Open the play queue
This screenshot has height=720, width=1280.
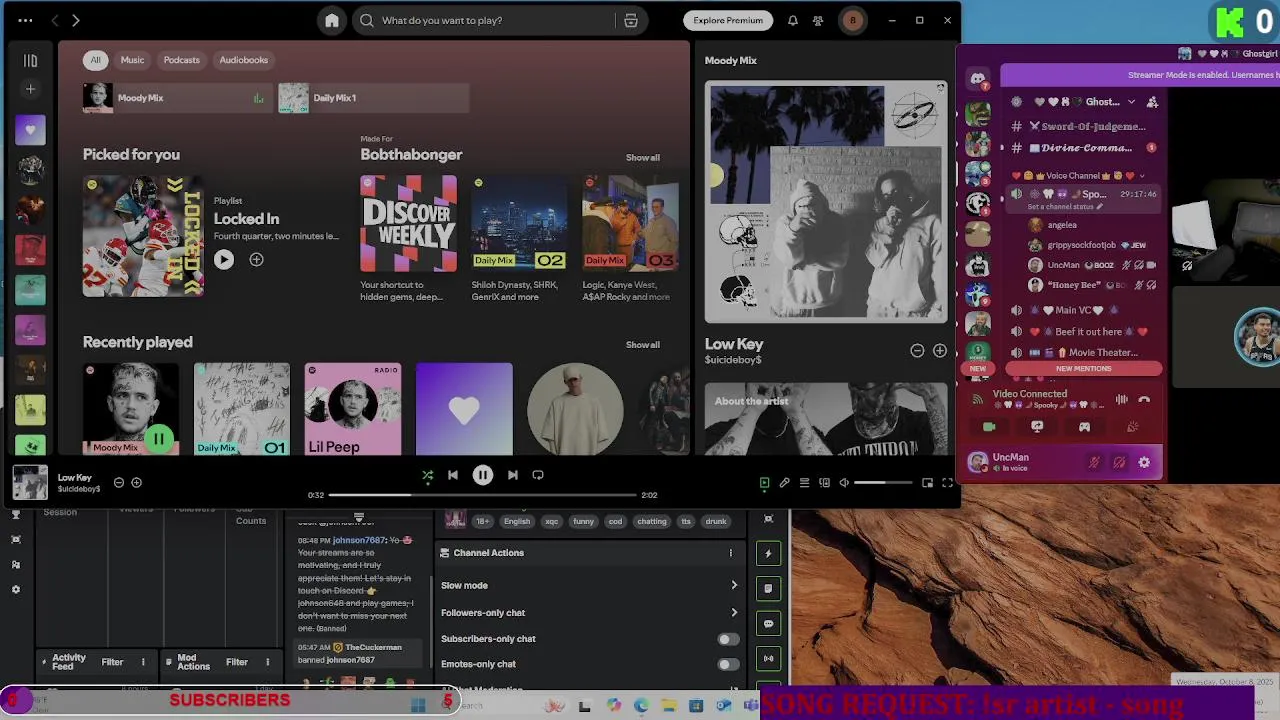pos(804,483)
